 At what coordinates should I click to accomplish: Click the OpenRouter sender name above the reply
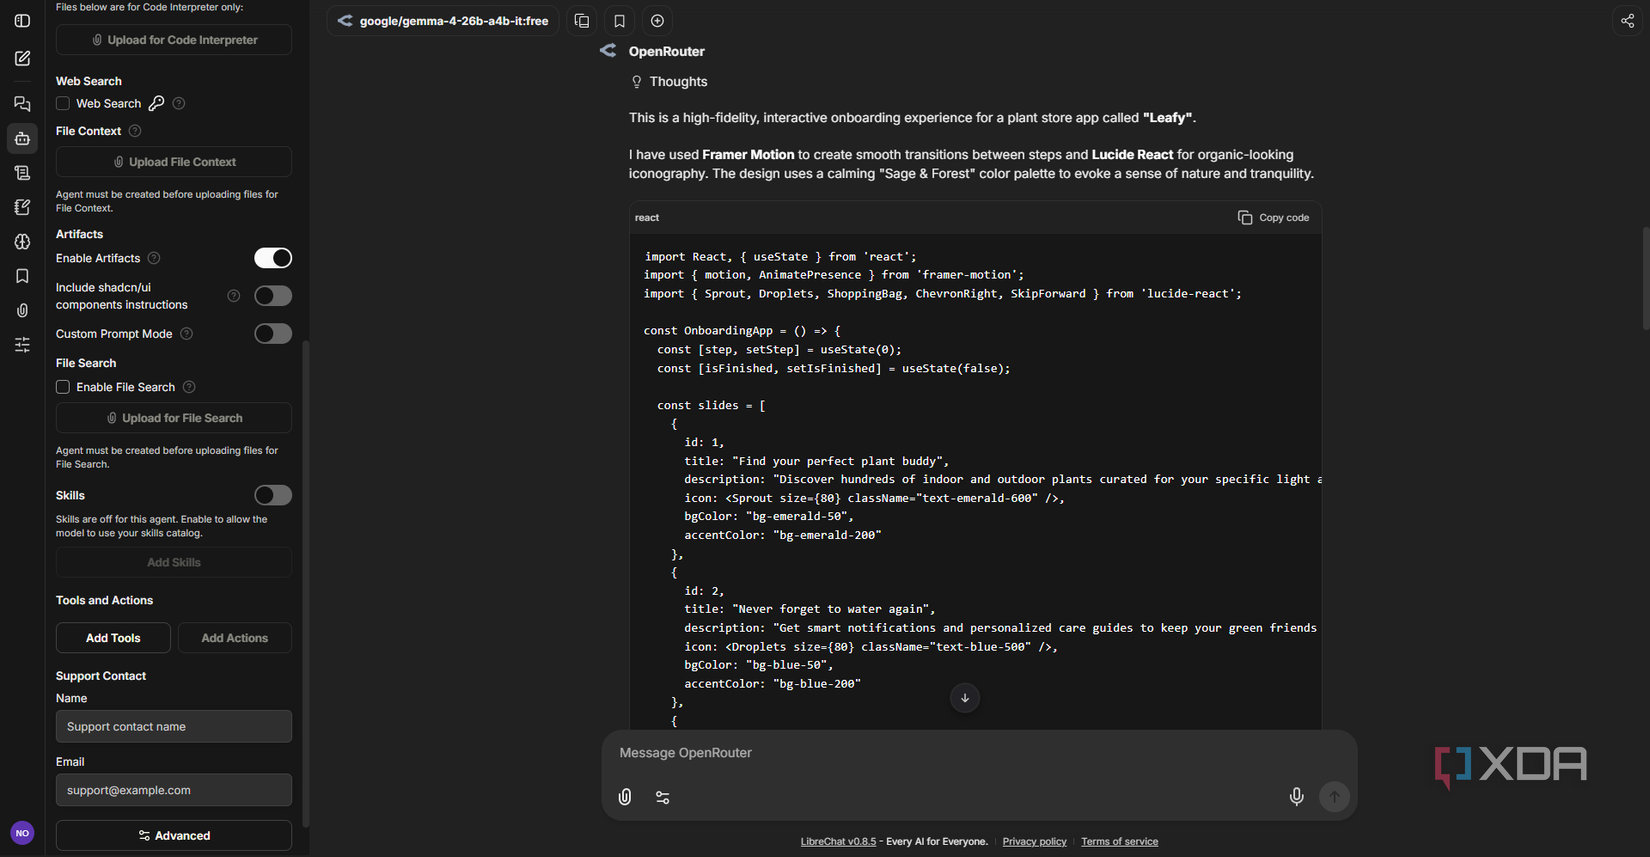[666, 51]
